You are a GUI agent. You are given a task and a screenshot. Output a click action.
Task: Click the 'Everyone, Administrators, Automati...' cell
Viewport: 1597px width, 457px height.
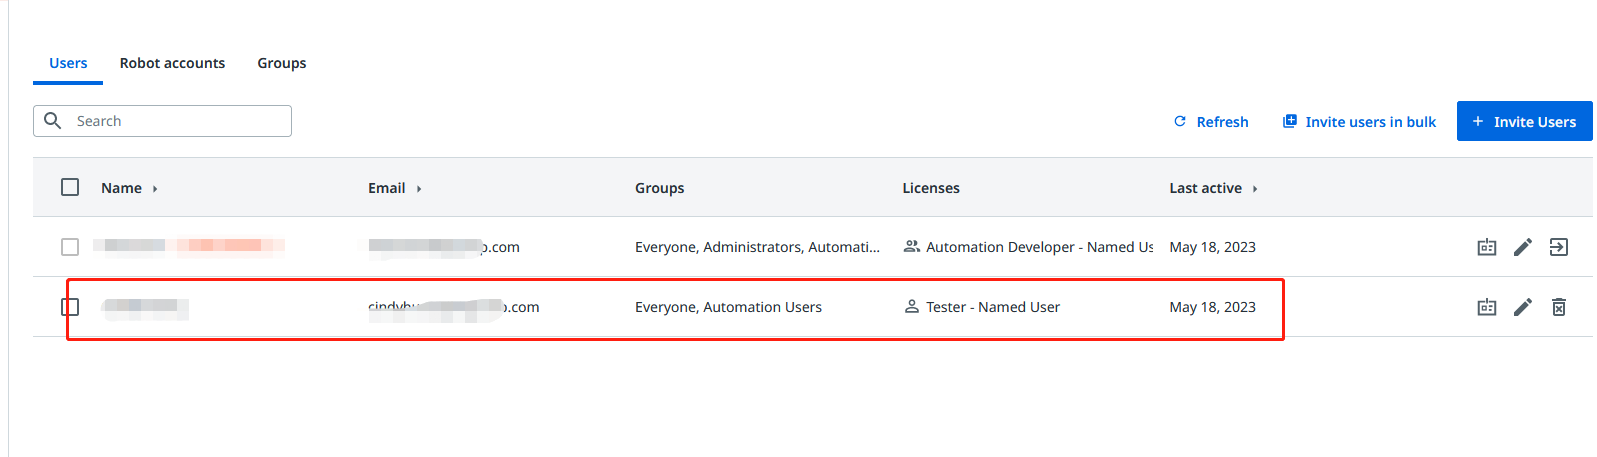pyautogui.click(x=757, y=247)
